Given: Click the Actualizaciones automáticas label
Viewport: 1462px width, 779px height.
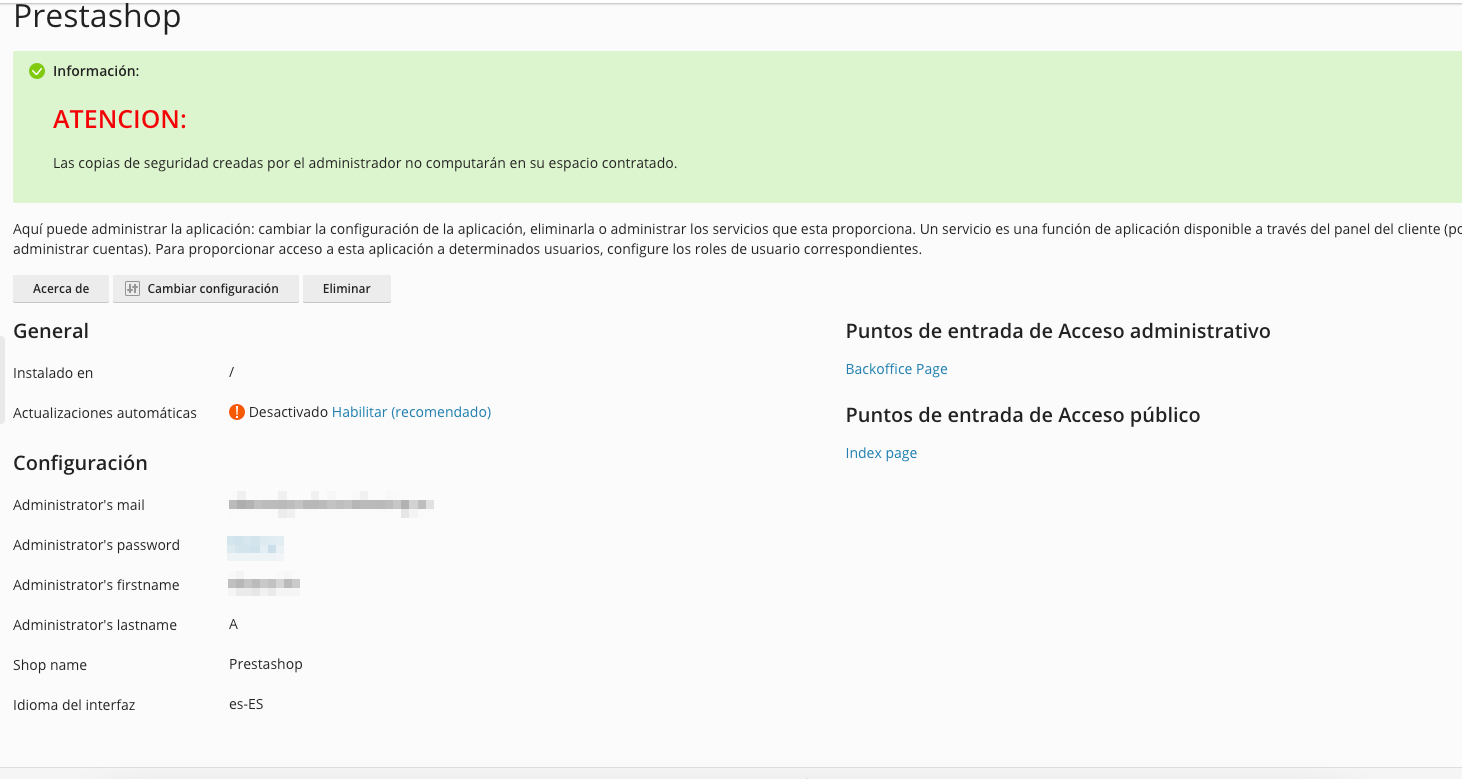Looking at the screenshot, I should [x=105, y=413].
